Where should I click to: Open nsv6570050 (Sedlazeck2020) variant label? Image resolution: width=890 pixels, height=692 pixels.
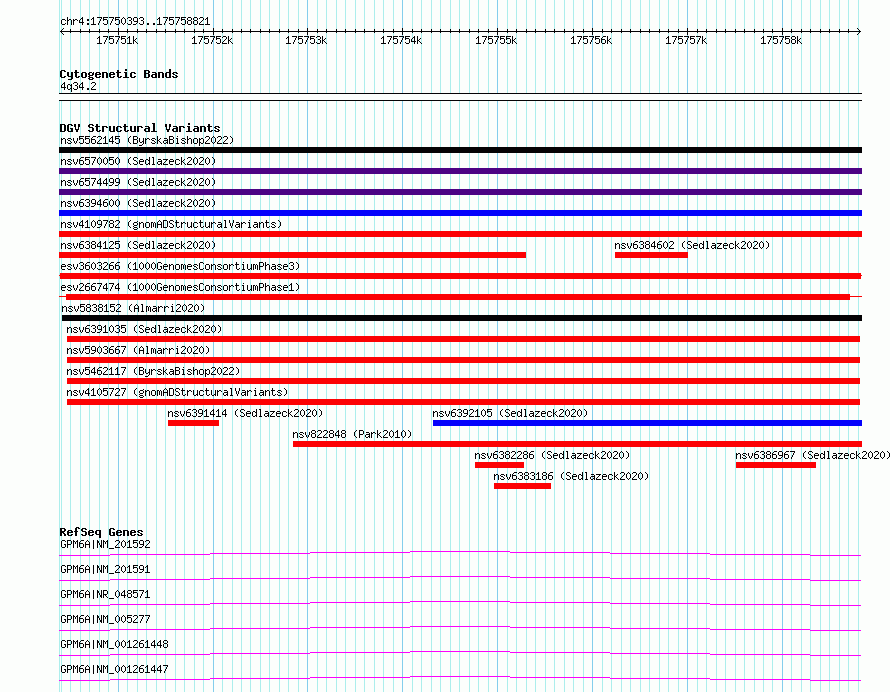[x=138, y=161]
